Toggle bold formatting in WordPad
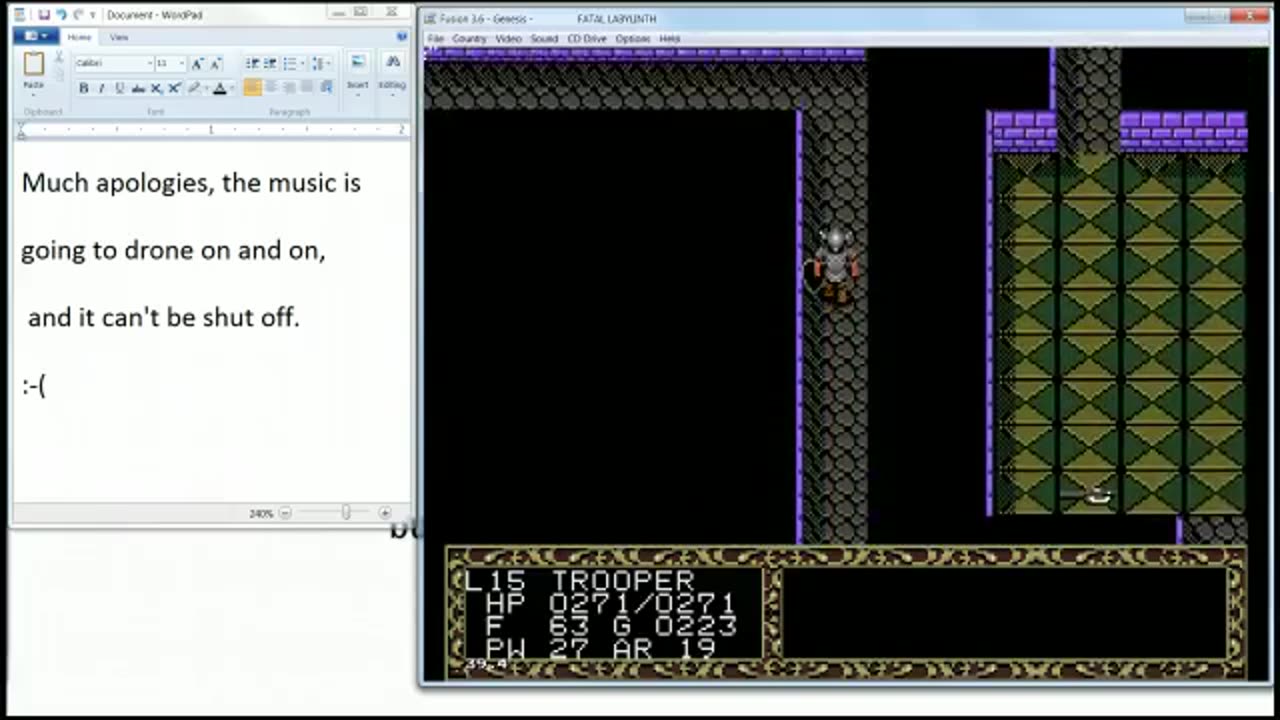This screenshot has width=1280, height=720. (84, 88)
